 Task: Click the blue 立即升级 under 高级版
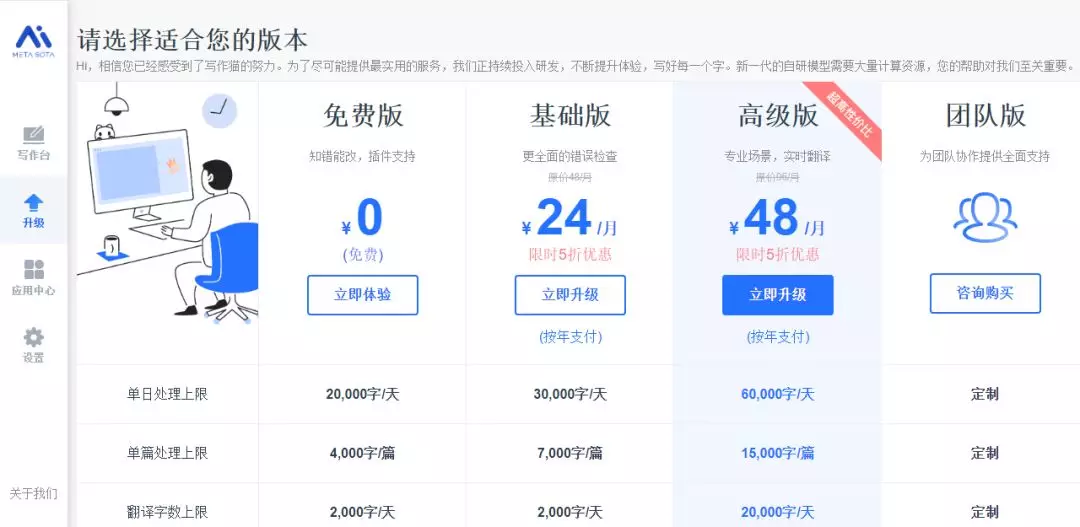tap(778, 295)
